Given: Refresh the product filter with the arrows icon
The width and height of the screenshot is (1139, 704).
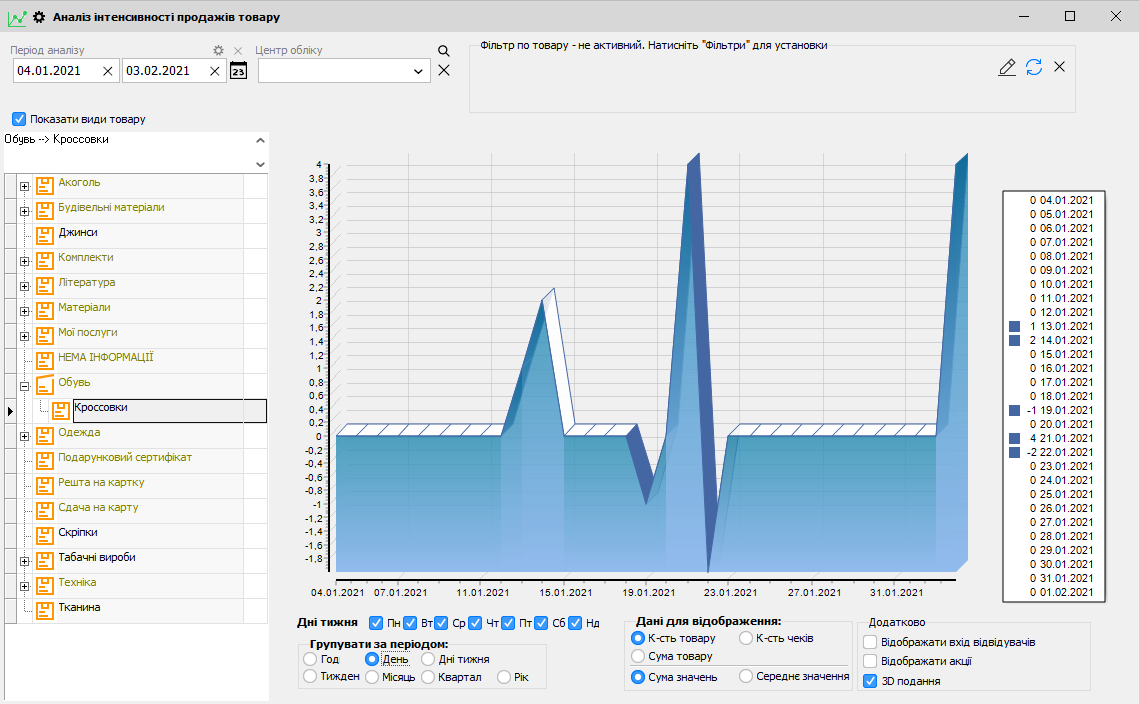Looking at the screenshot, I should 1034,67.
